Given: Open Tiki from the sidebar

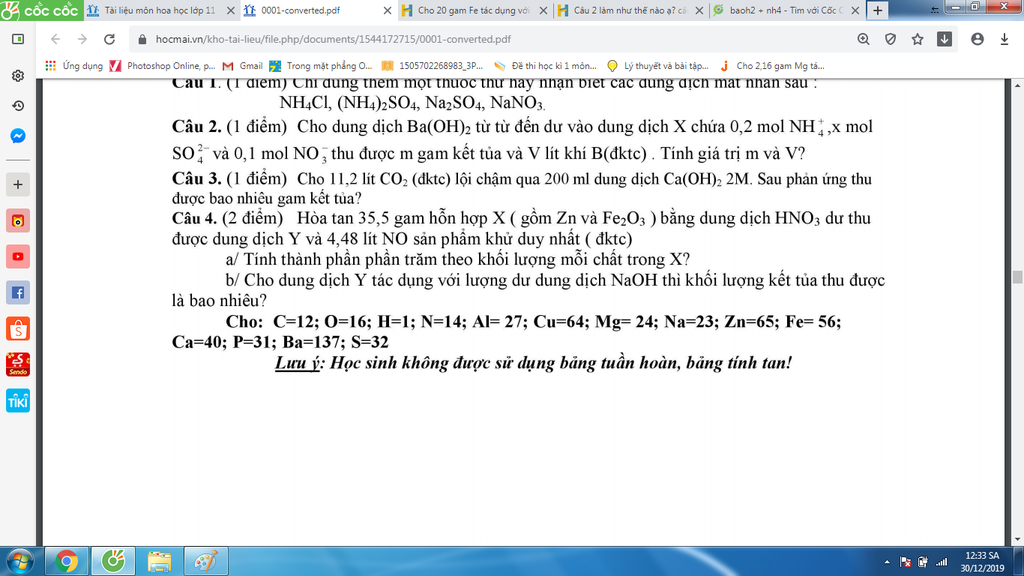Looking at the screenshot, I should tap(18, 400).
